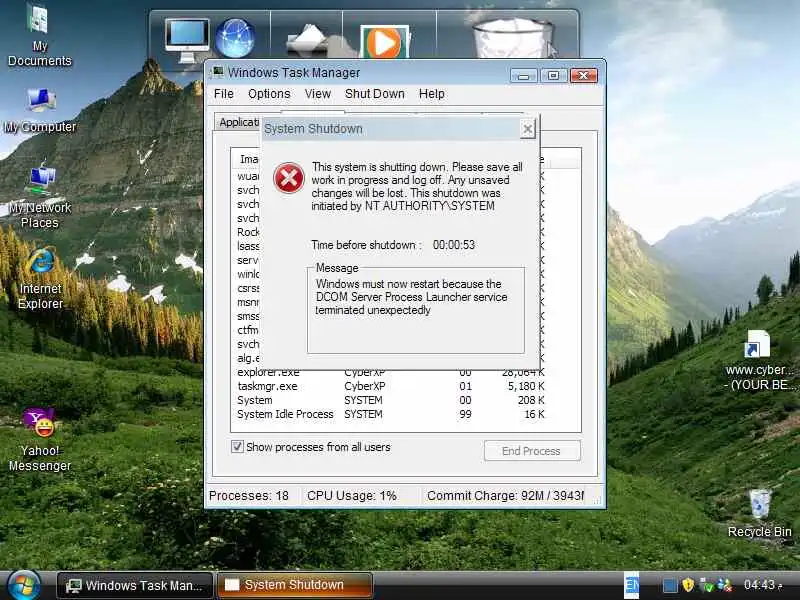800x600 pixels.
Task: Click the Time before shutdown countdown 00:00:53
Action: coord(454,245)
